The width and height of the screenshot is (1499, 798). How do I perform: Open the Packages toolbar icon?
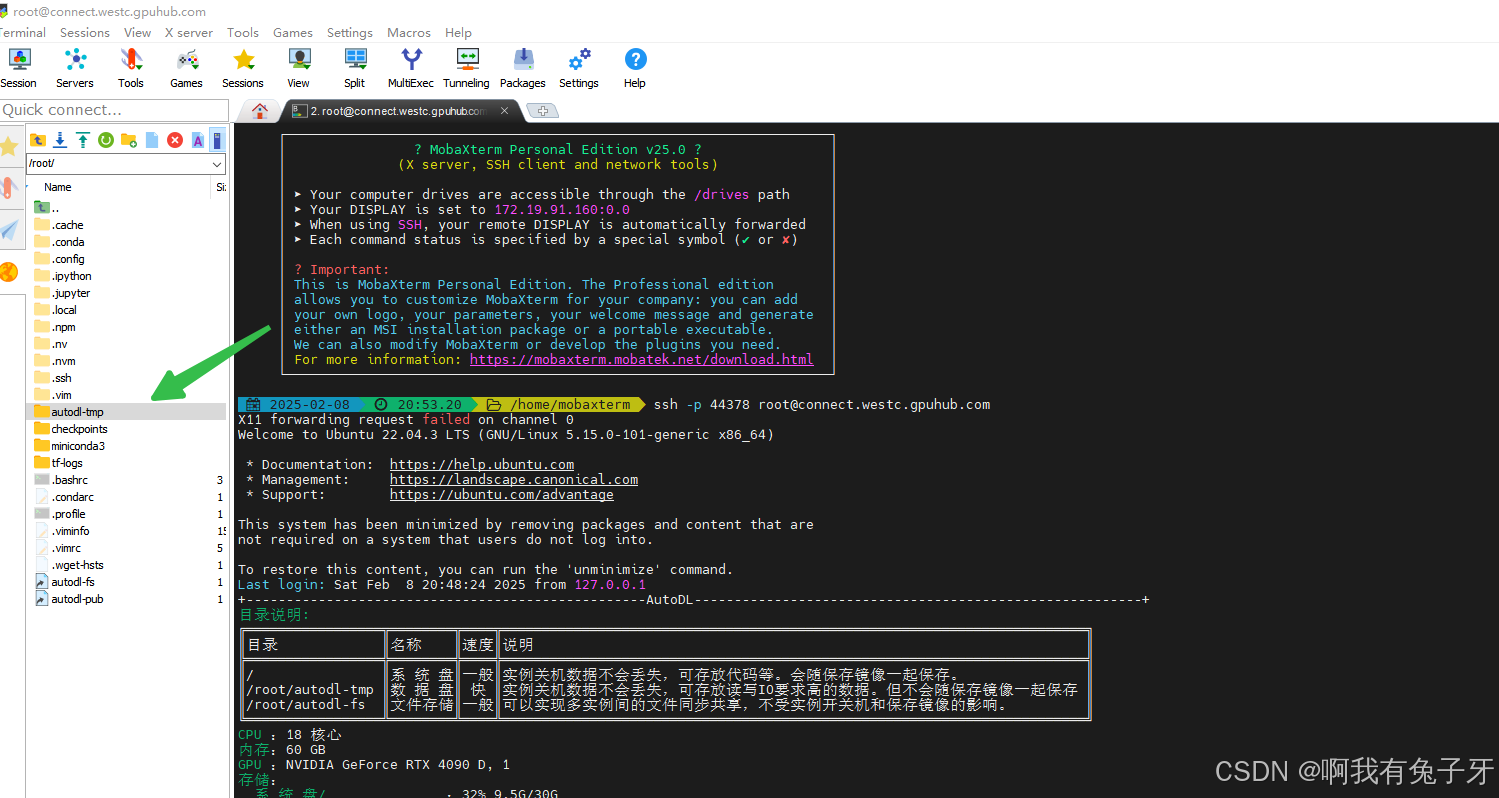tap(523, 68)
